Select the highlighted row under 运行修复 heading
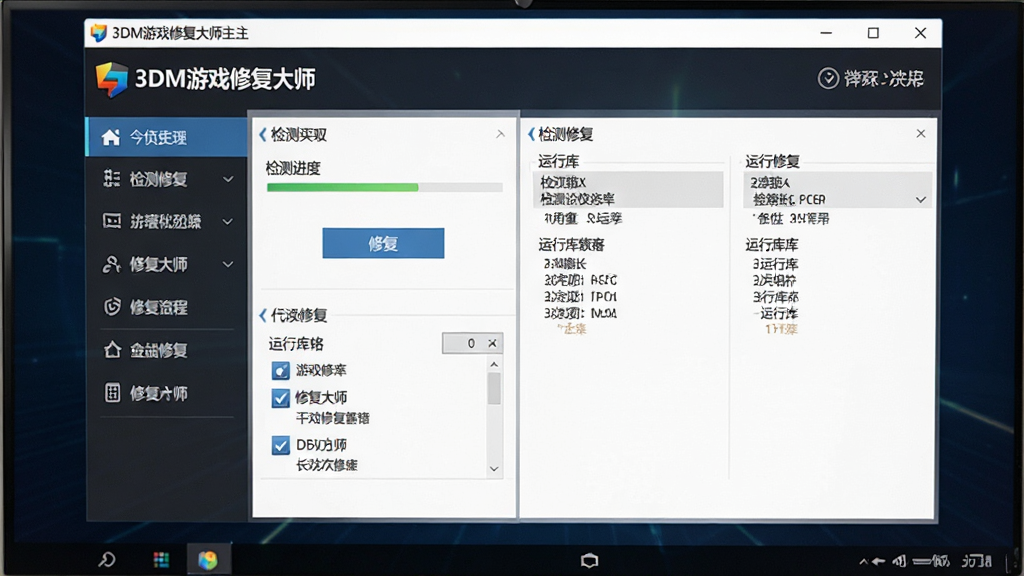Image resolution: width=1024 pixels, height=576 pixels. 837,190
